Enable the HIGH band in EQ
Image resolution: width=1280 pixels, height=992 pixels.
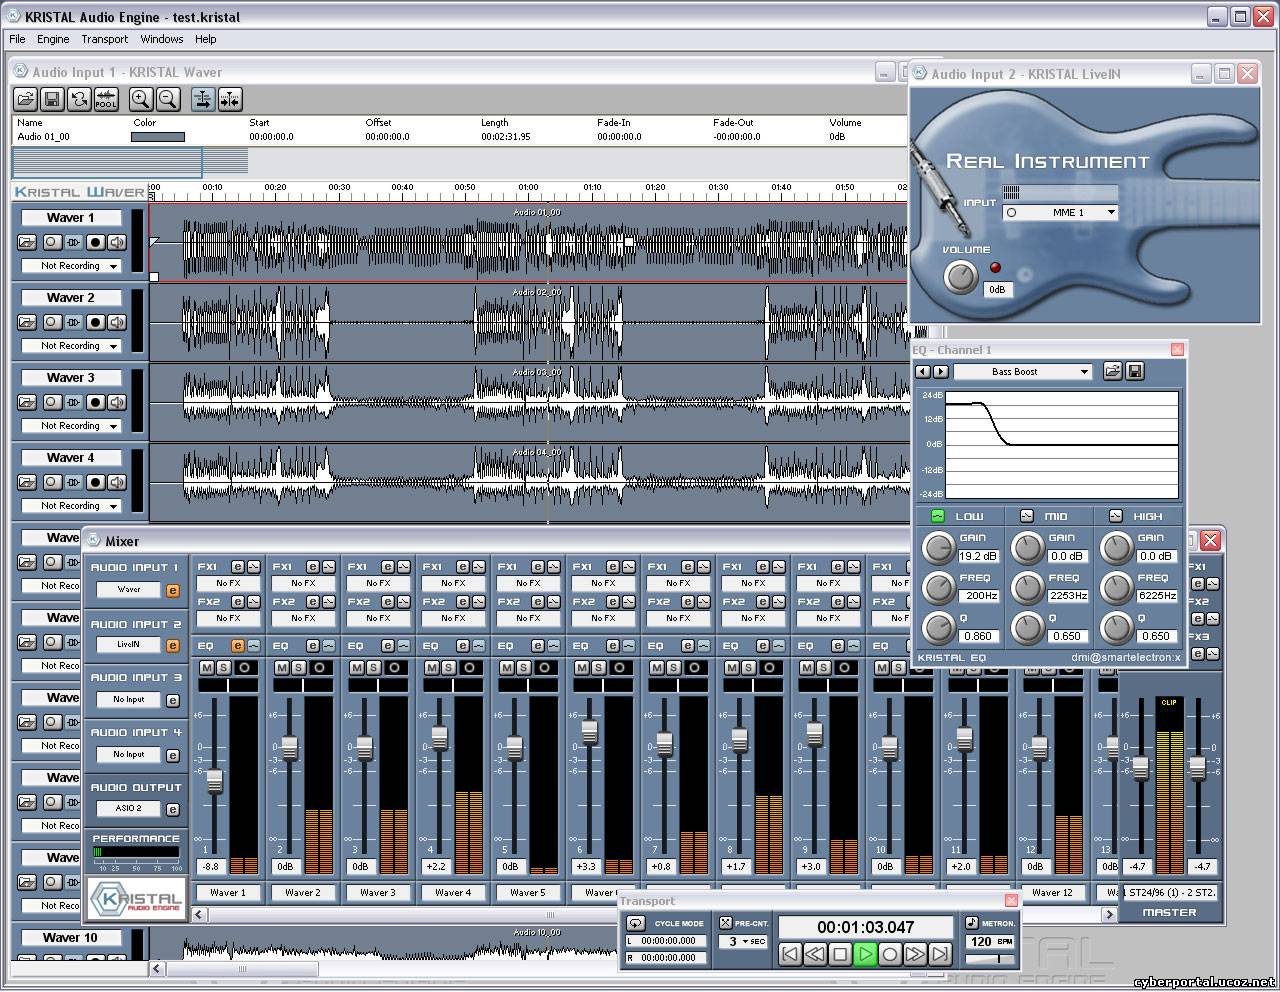(1115, 516)
